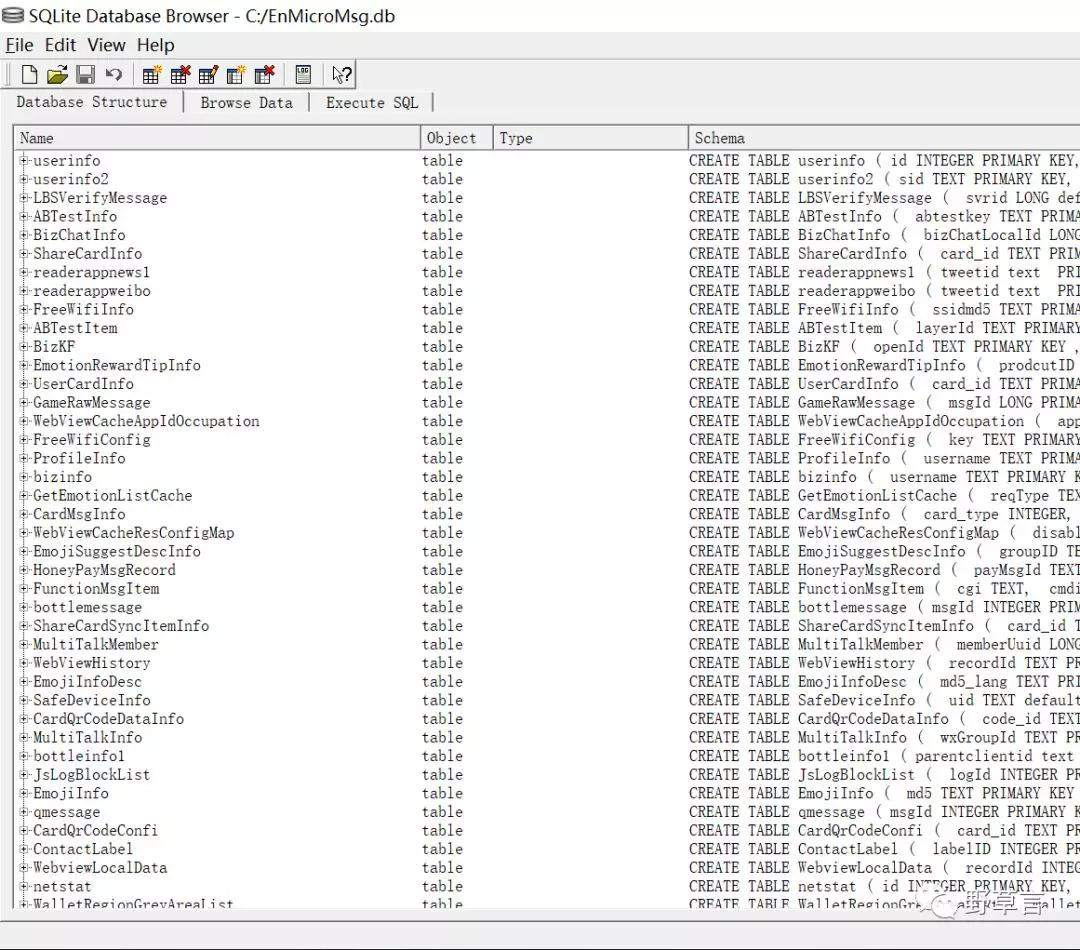Expand the userinfo2 table node
Image resolution: width=1080 pixels, height=950 pixels.
[x=24, y=179]
